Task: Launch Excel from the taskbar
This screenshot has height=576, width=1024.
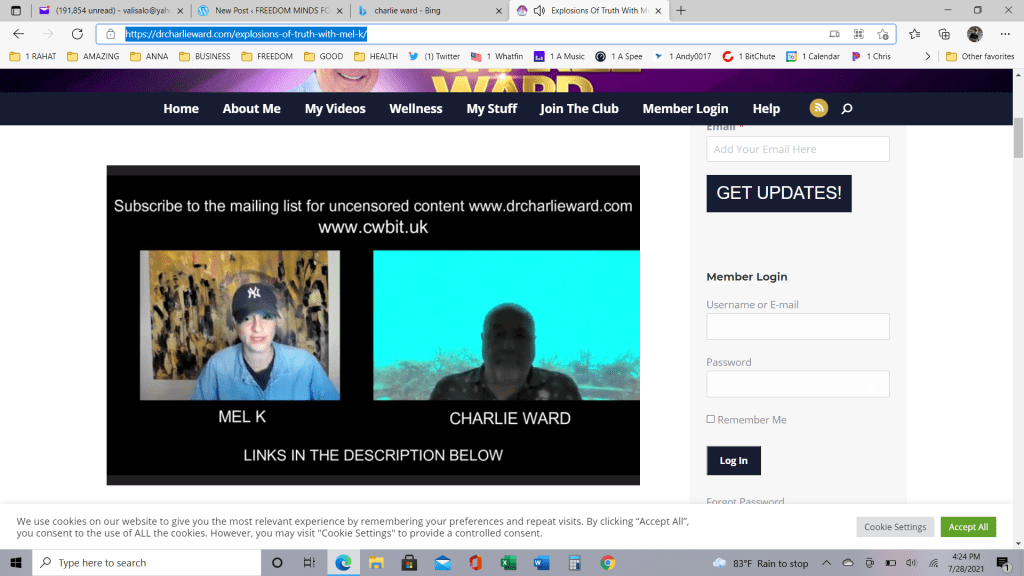Action: (x=508, y=563)
